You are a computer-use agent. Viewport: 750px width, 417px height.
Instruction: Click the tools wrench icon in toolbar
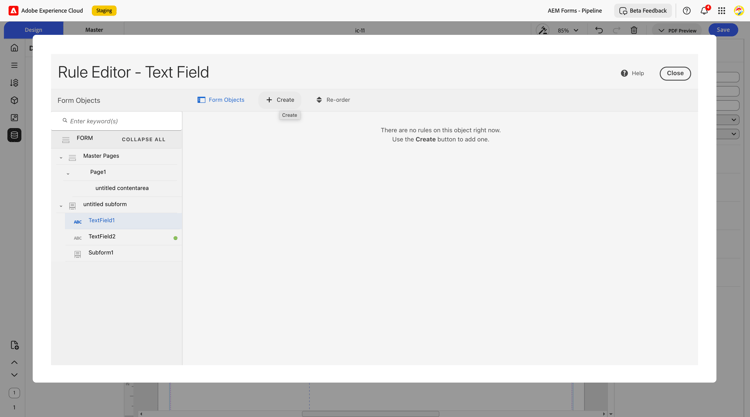tap(542, 30)
